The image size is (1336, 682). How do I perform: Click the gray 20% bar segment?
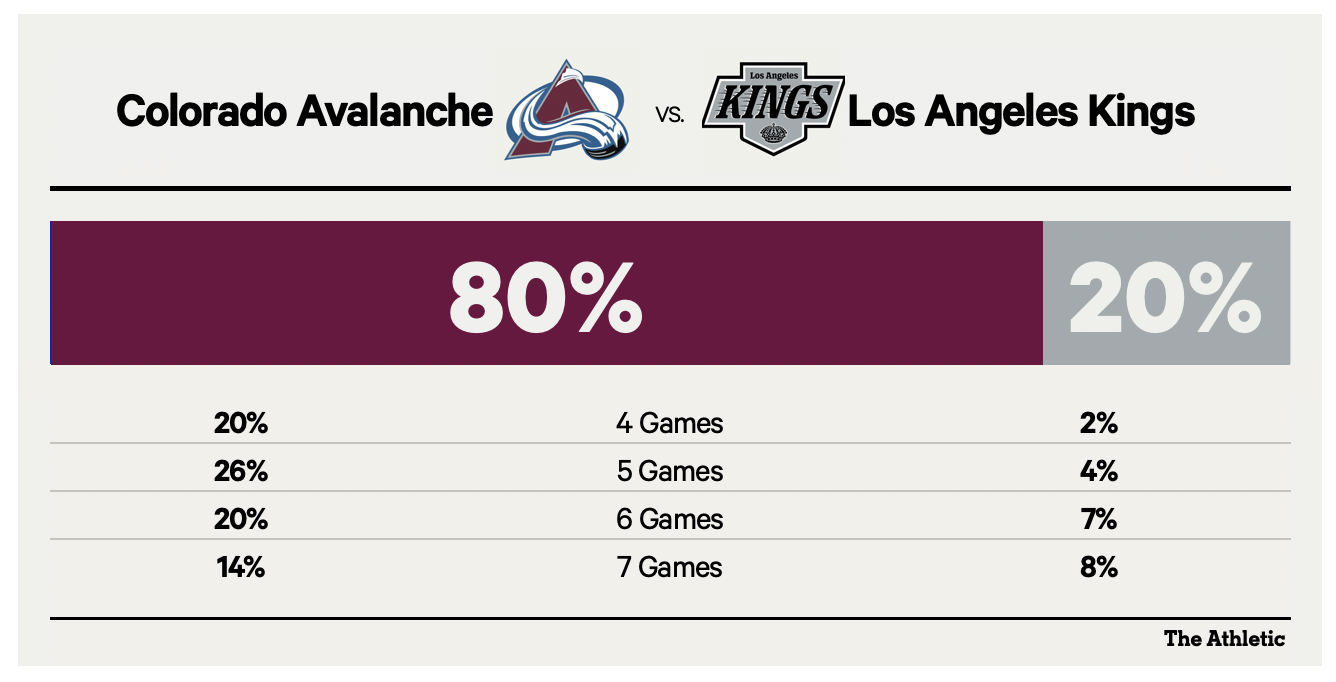coord(1166,293)
